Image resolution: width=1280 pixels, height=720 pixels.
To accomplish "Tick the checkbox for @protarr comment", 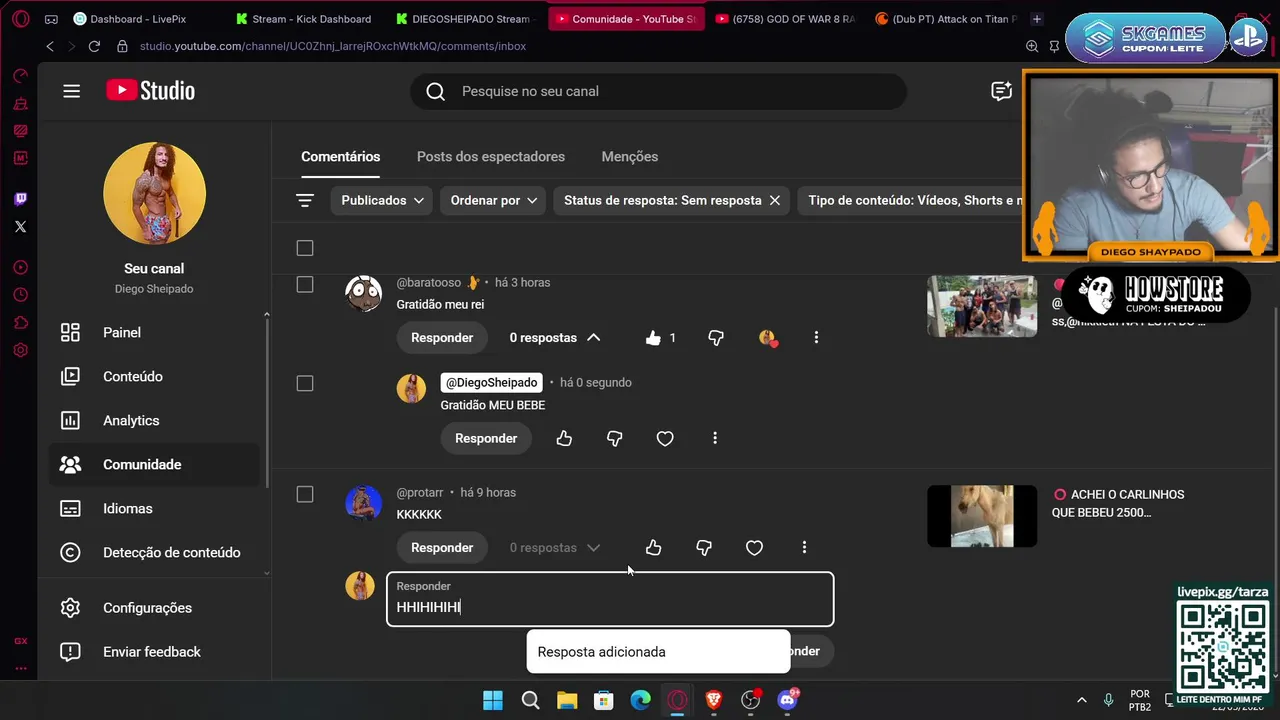I will click(305, 495).
